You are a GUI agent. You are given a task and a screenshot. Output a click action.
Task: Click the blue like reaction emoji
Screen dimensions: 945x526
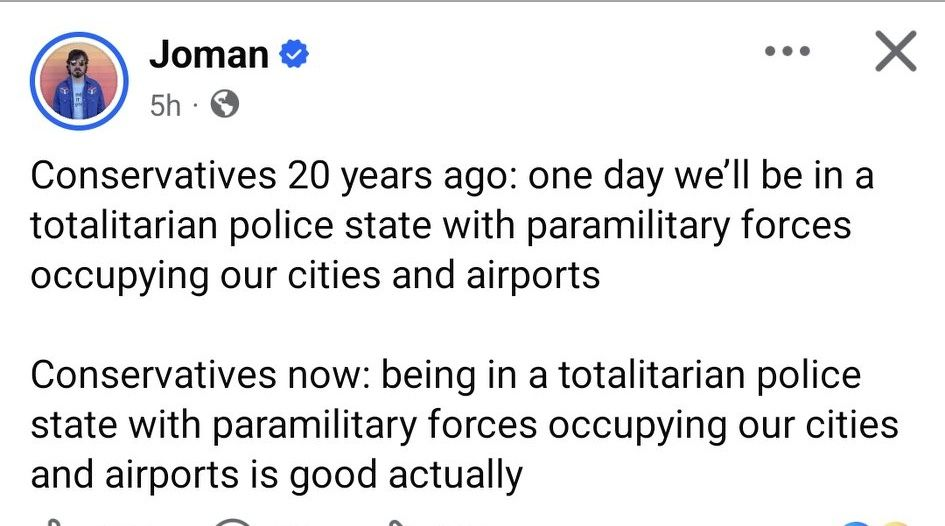pyautogui.click(x=857, y=522)
